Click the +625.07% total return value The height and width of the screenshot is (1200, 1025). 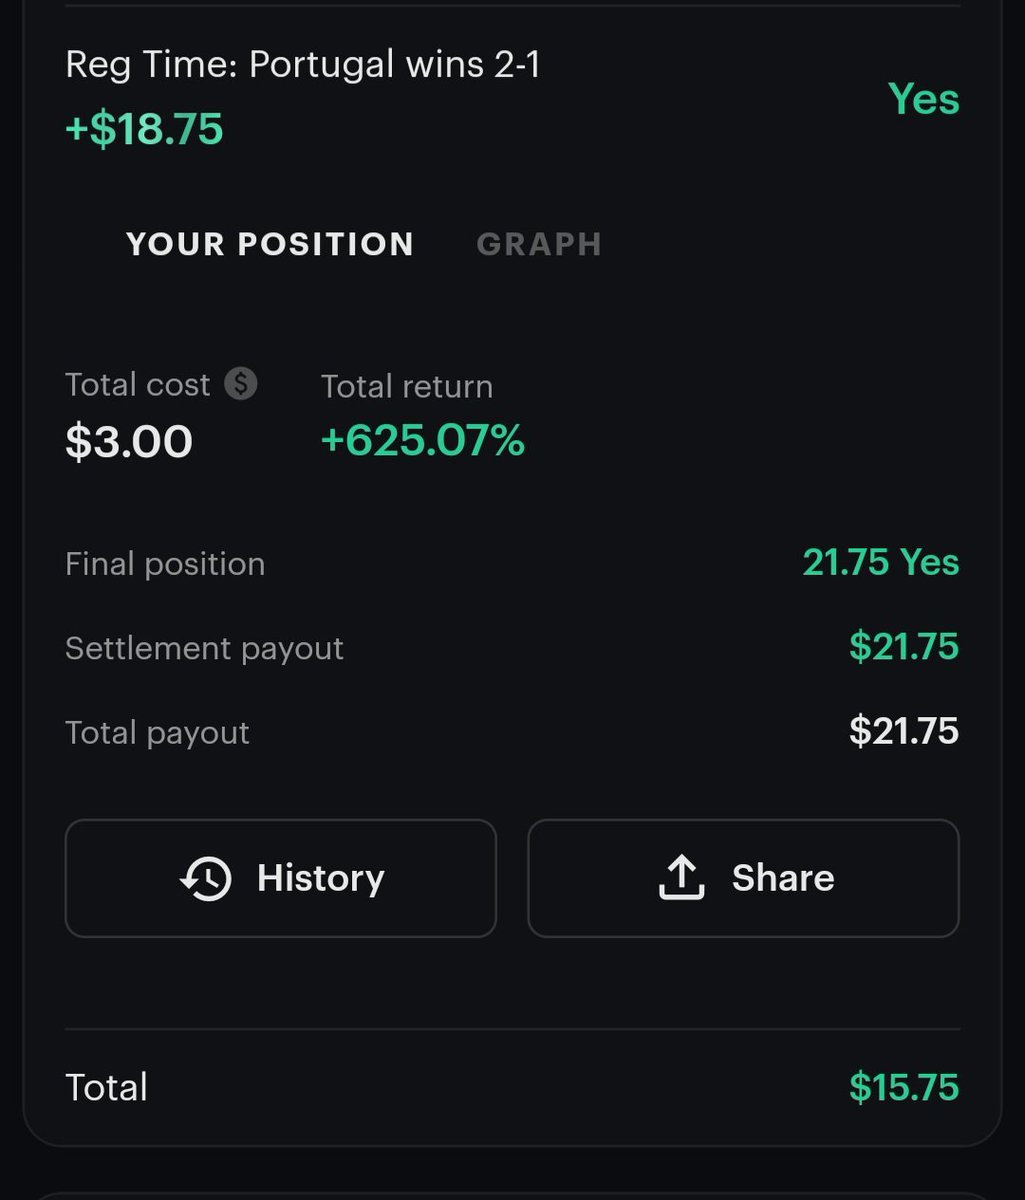coord(423,441)
